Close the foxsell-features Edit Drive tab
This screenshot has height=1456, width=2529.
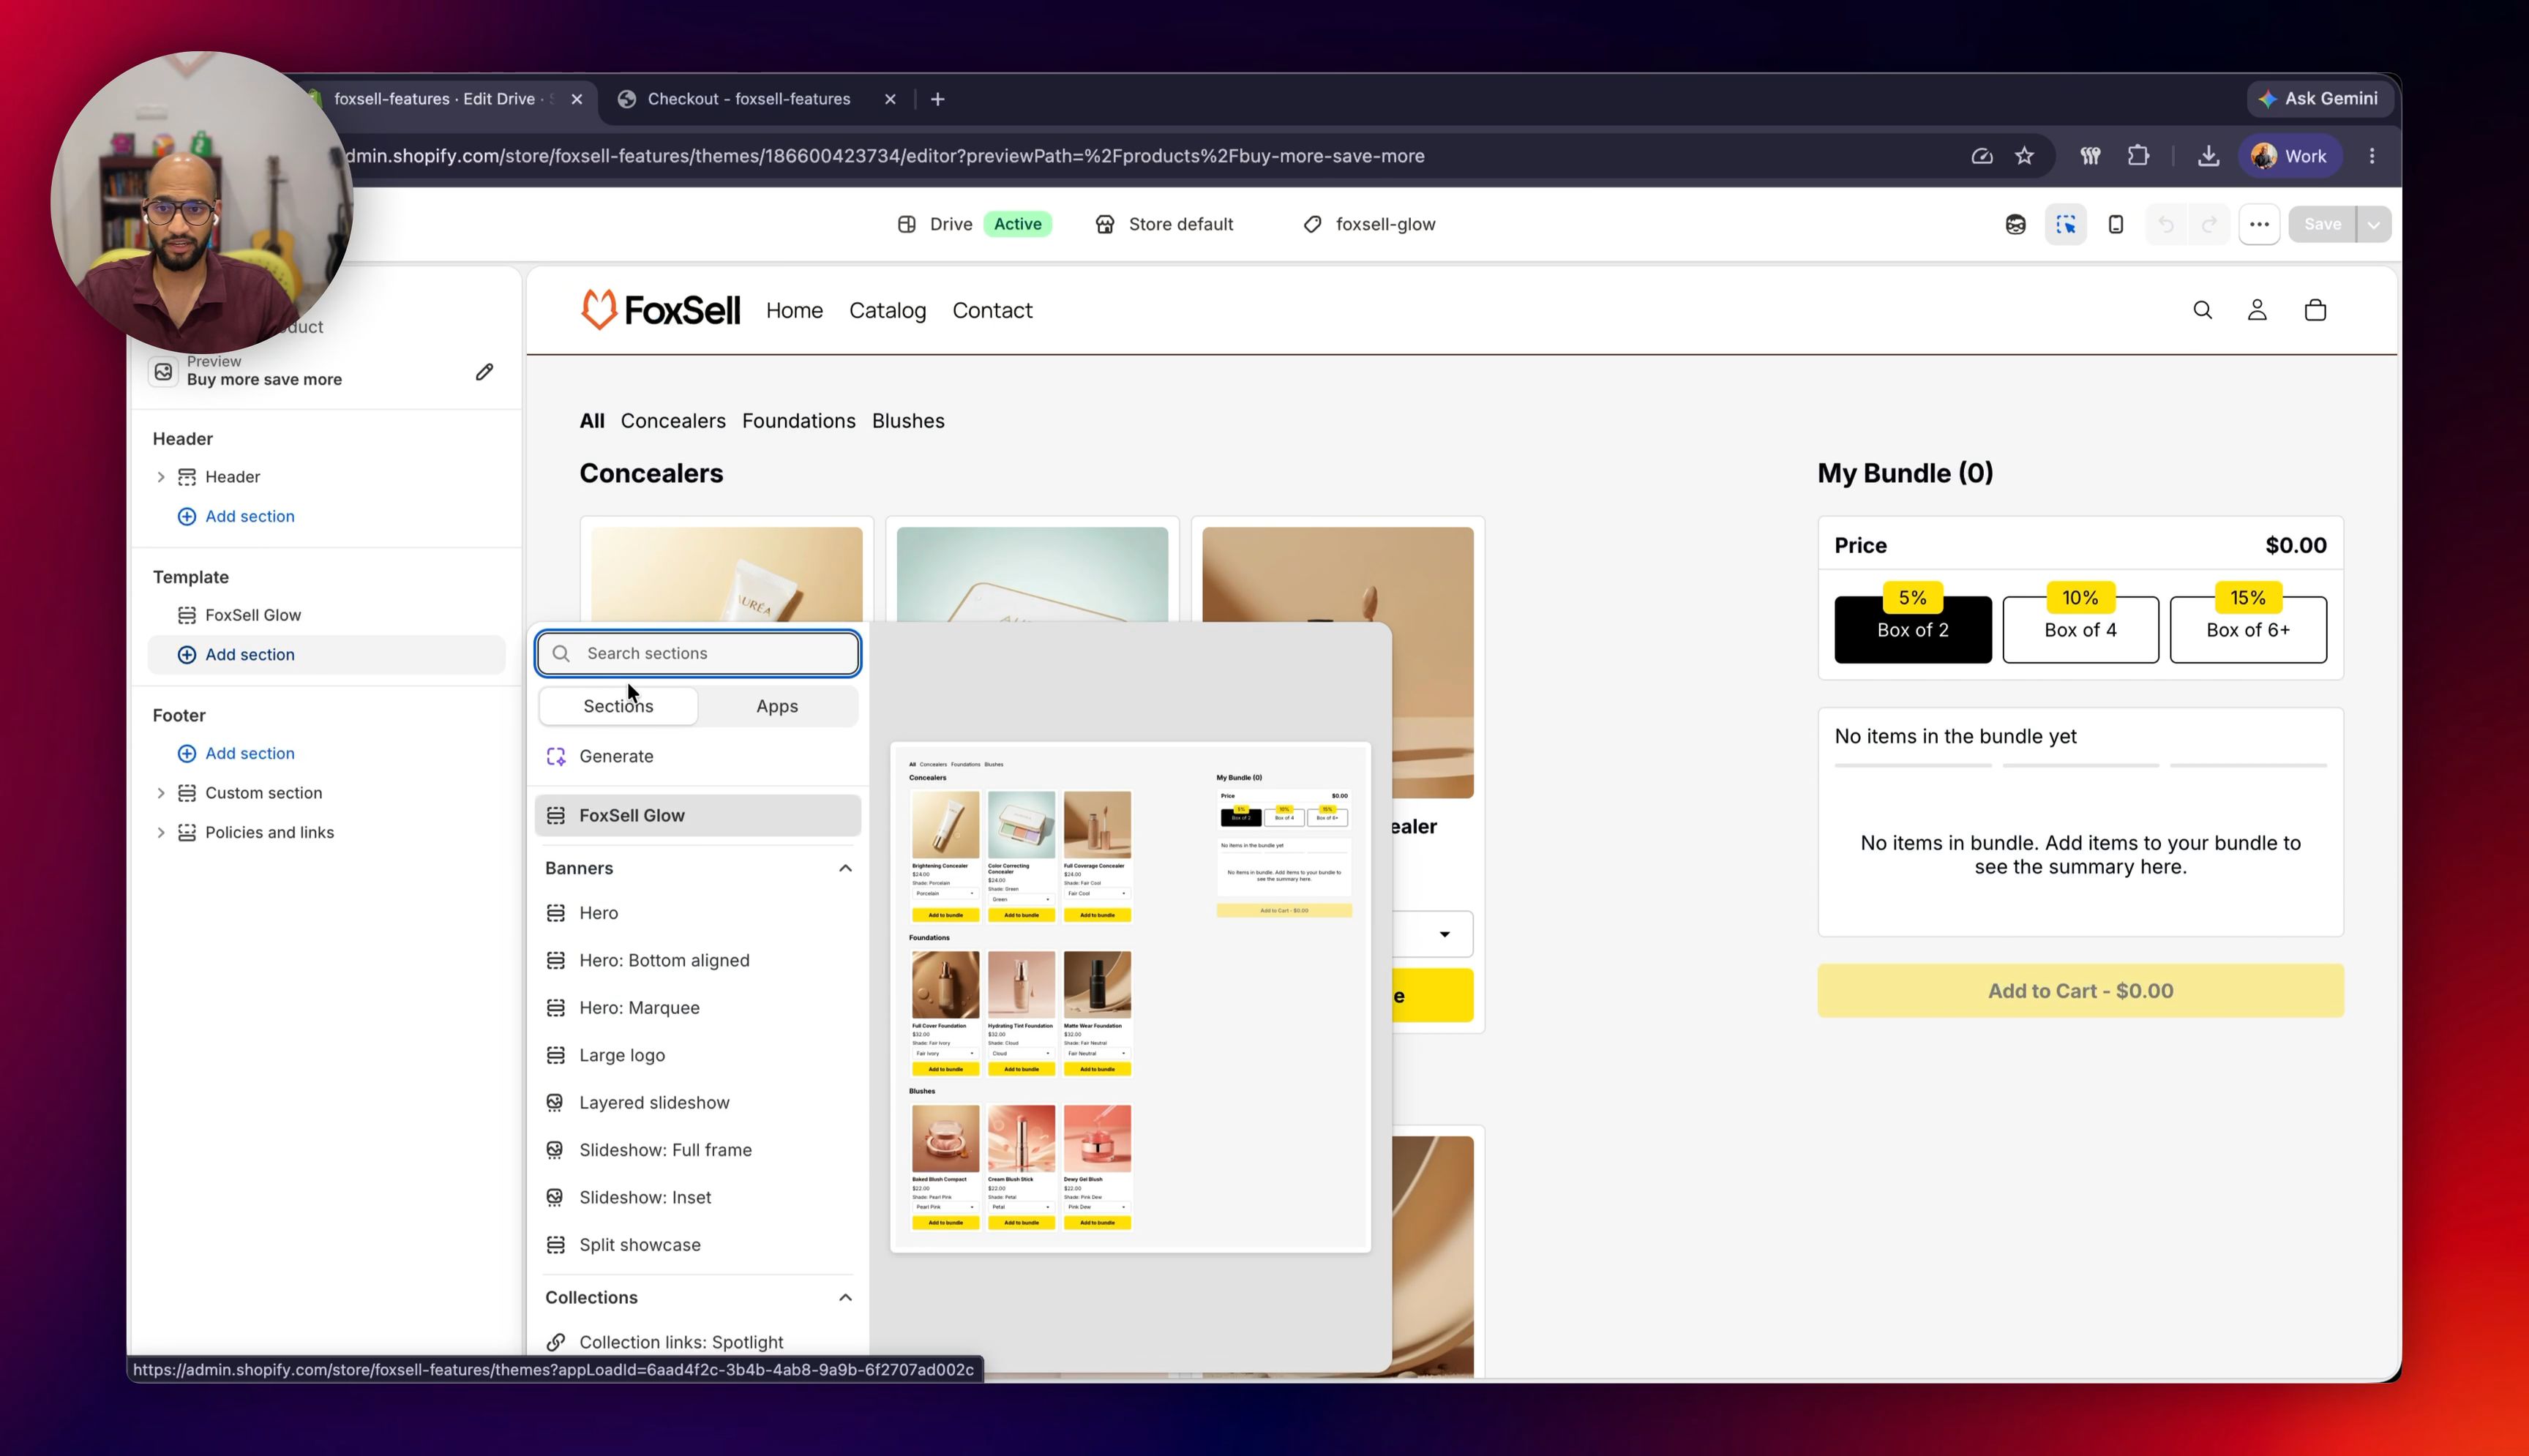(577, 99)
